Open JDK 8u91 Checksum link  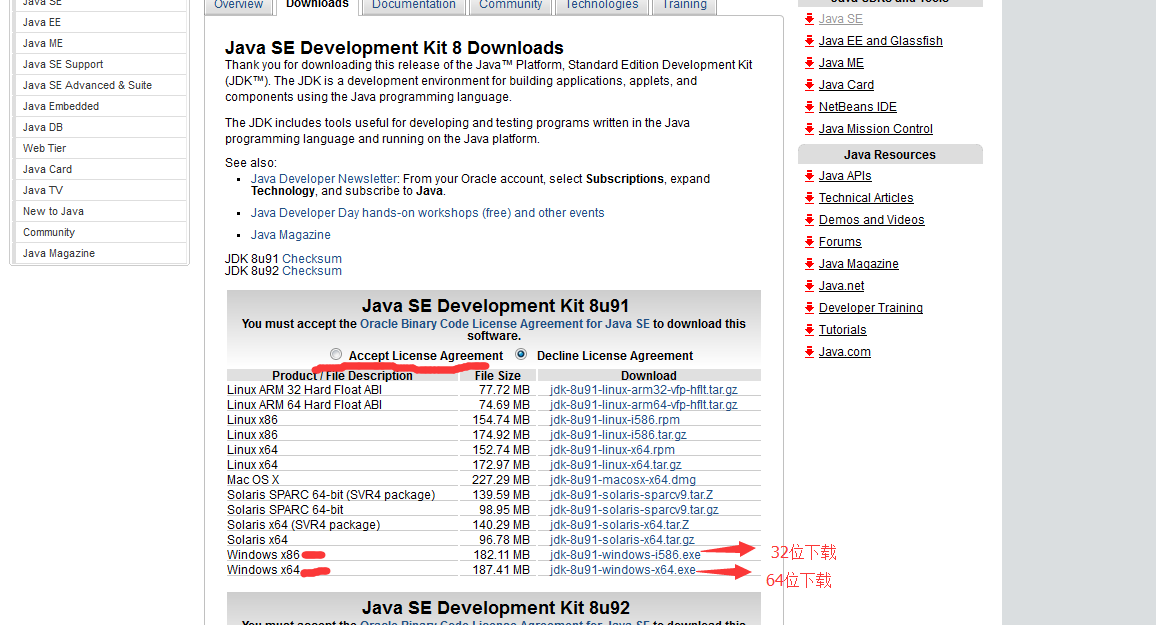tap(312, 259)
